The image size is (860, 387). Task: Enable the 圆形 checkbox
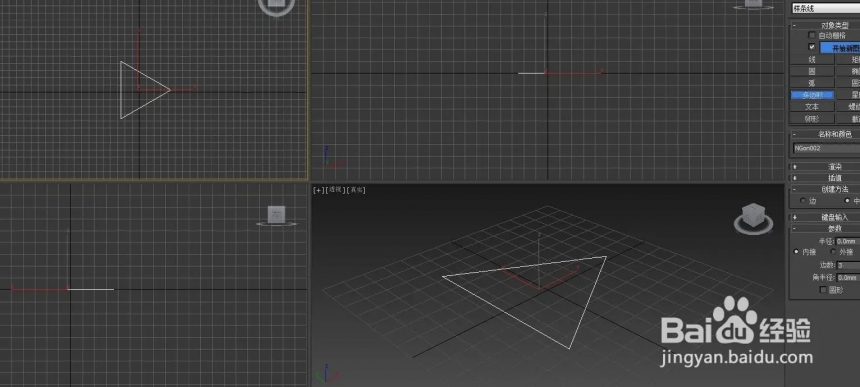tap(823, 289)
